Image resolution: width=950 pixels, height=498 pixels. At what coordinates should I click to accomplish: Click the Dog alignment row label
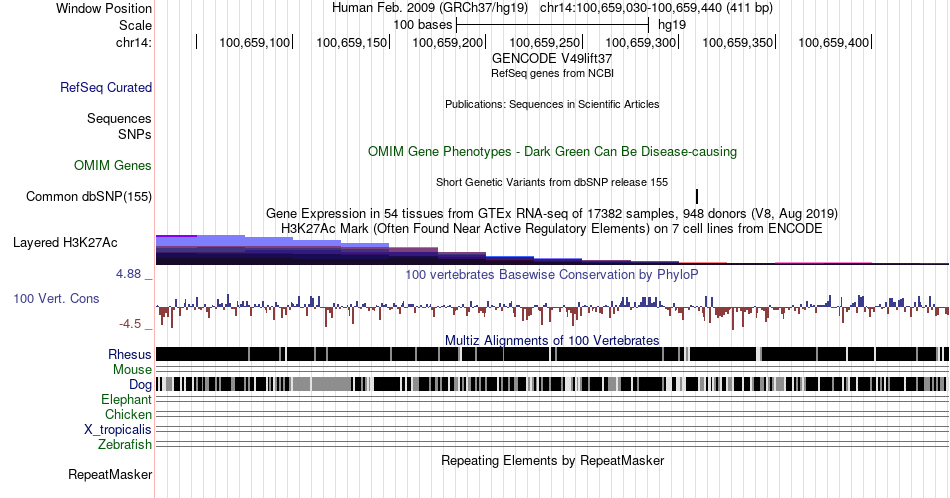[x=140, y=384]
